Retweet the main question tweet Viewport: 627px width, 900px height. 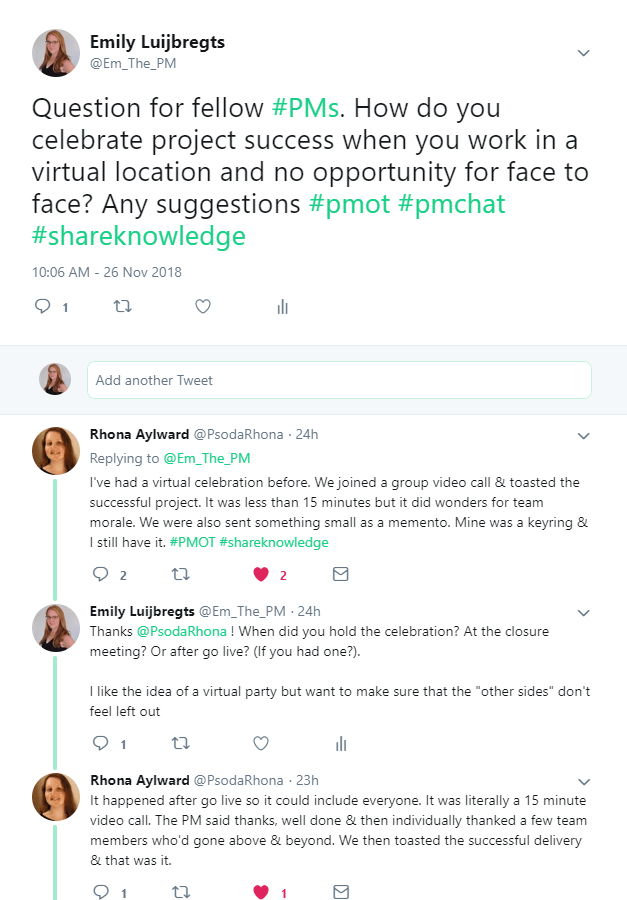click(x=123, y=307)
